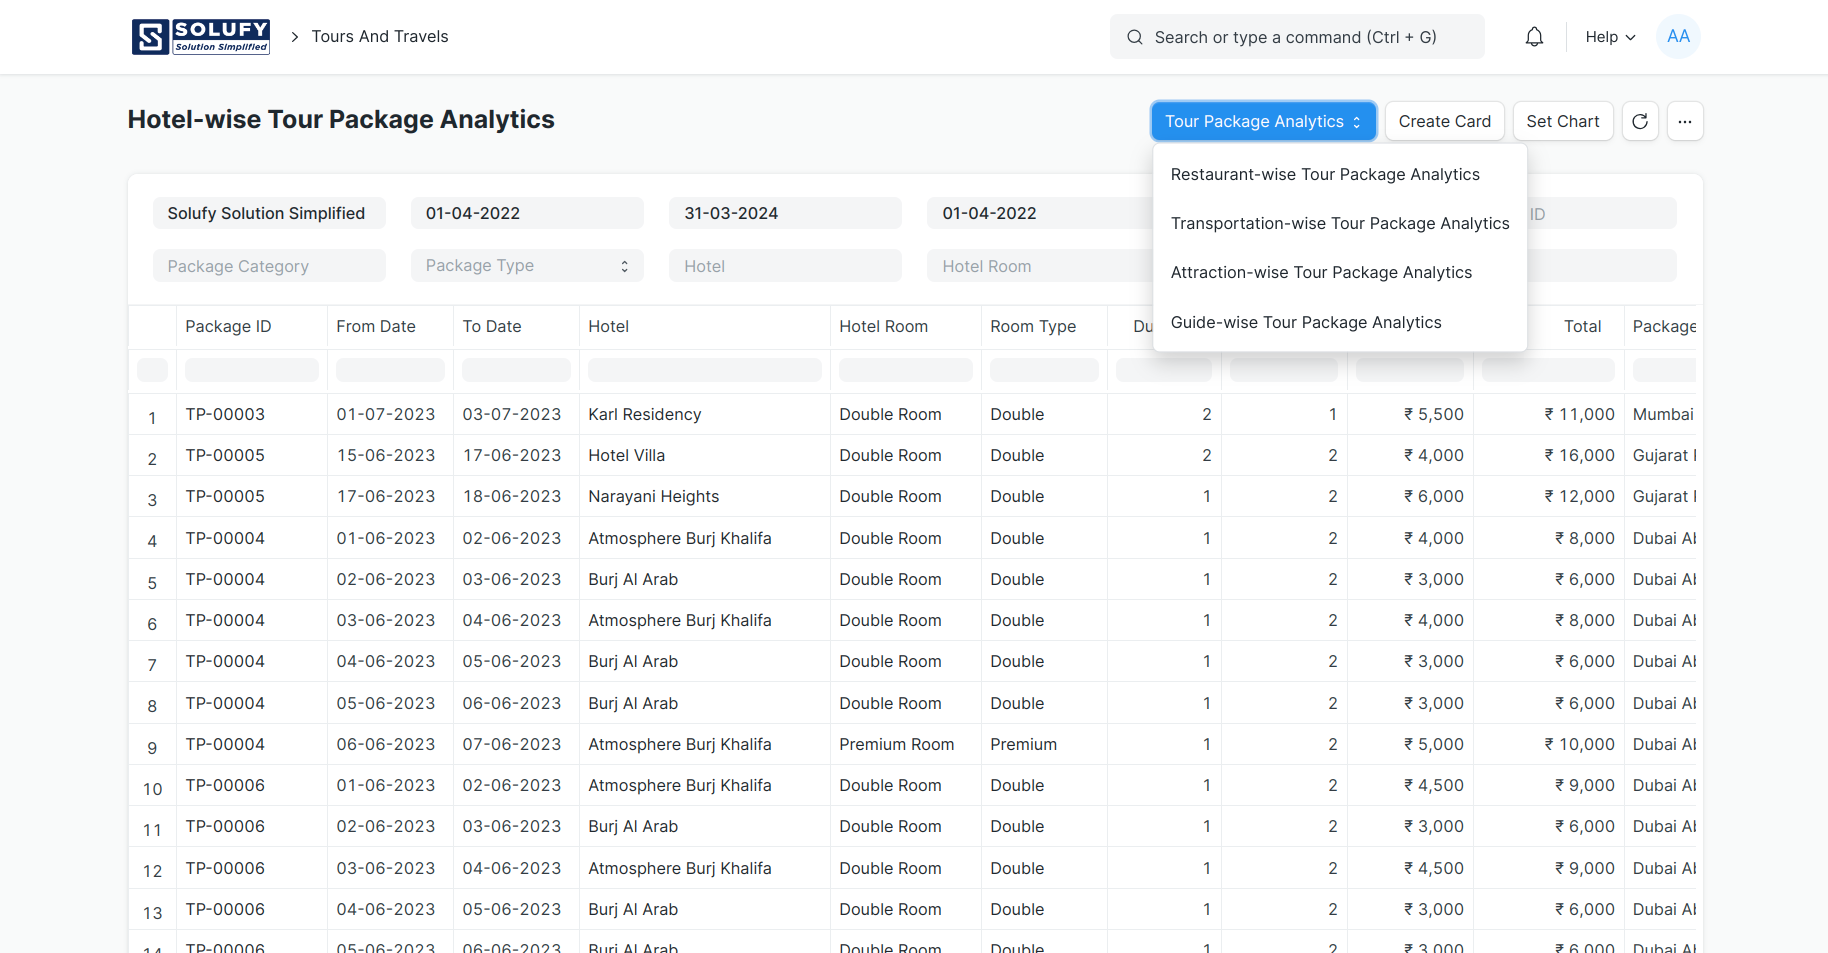Click the Solufy logo

[201, 37]
